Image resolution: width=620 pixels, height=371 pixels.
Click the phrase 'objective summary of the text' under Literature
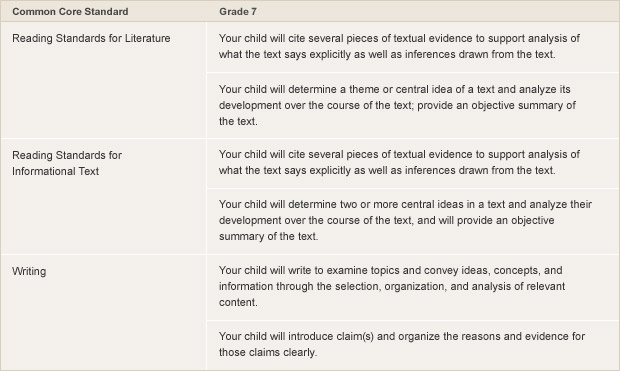click(397, 114)
